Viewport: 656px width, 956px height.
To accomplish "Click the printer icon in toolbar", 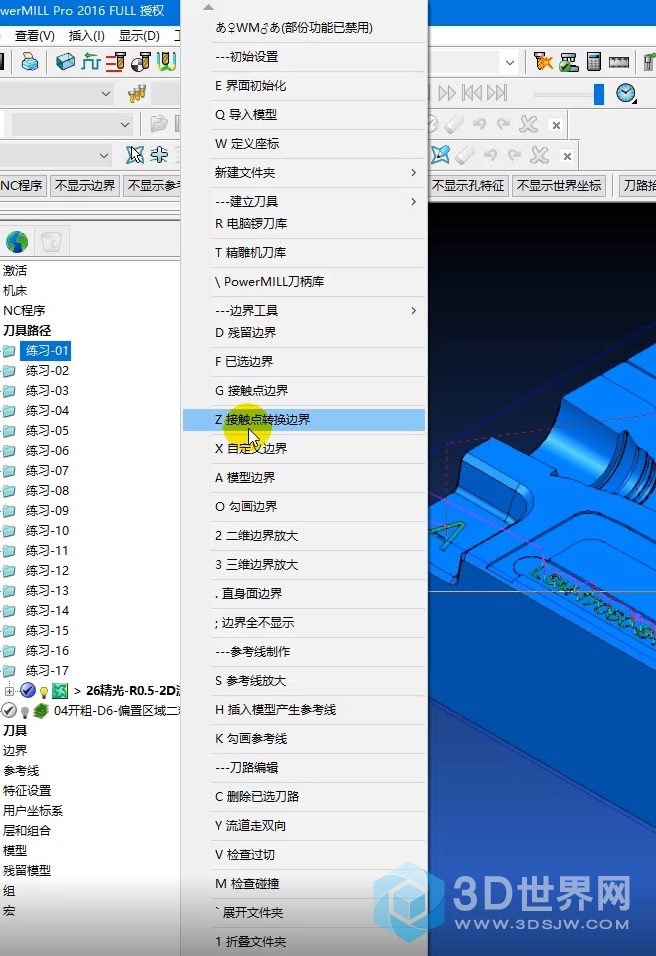I will coord(29,62).
